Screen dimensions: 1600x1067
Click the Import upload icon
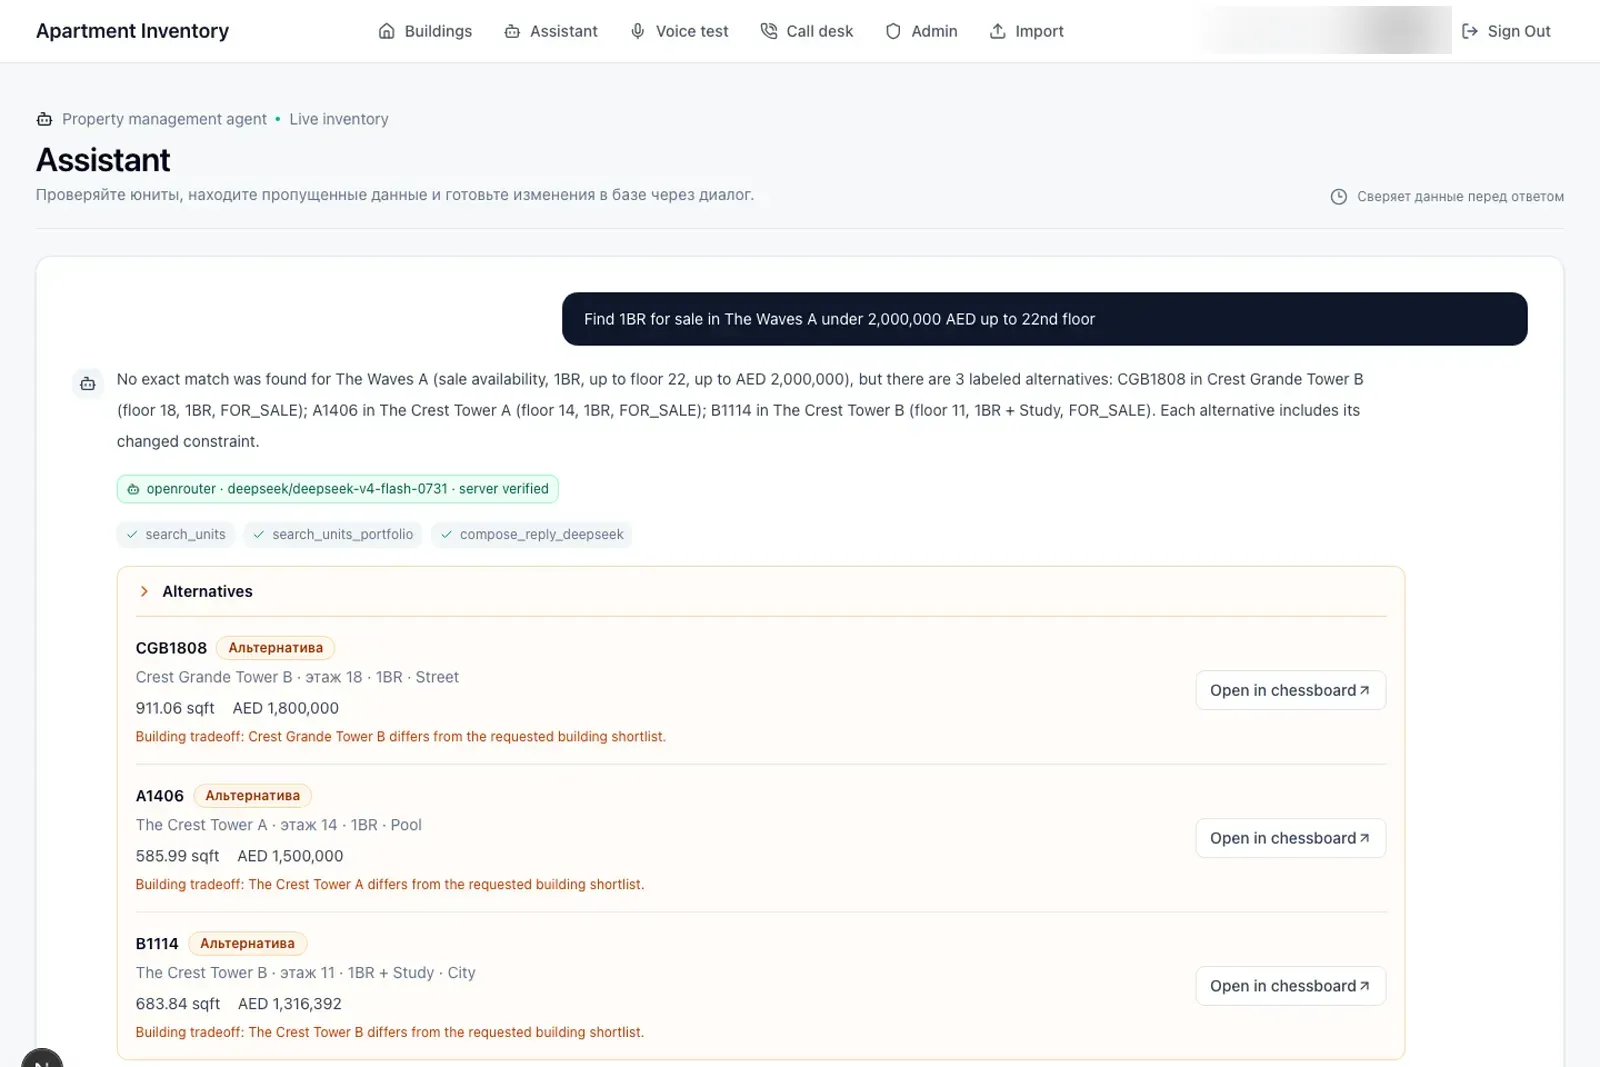[997, 31]
